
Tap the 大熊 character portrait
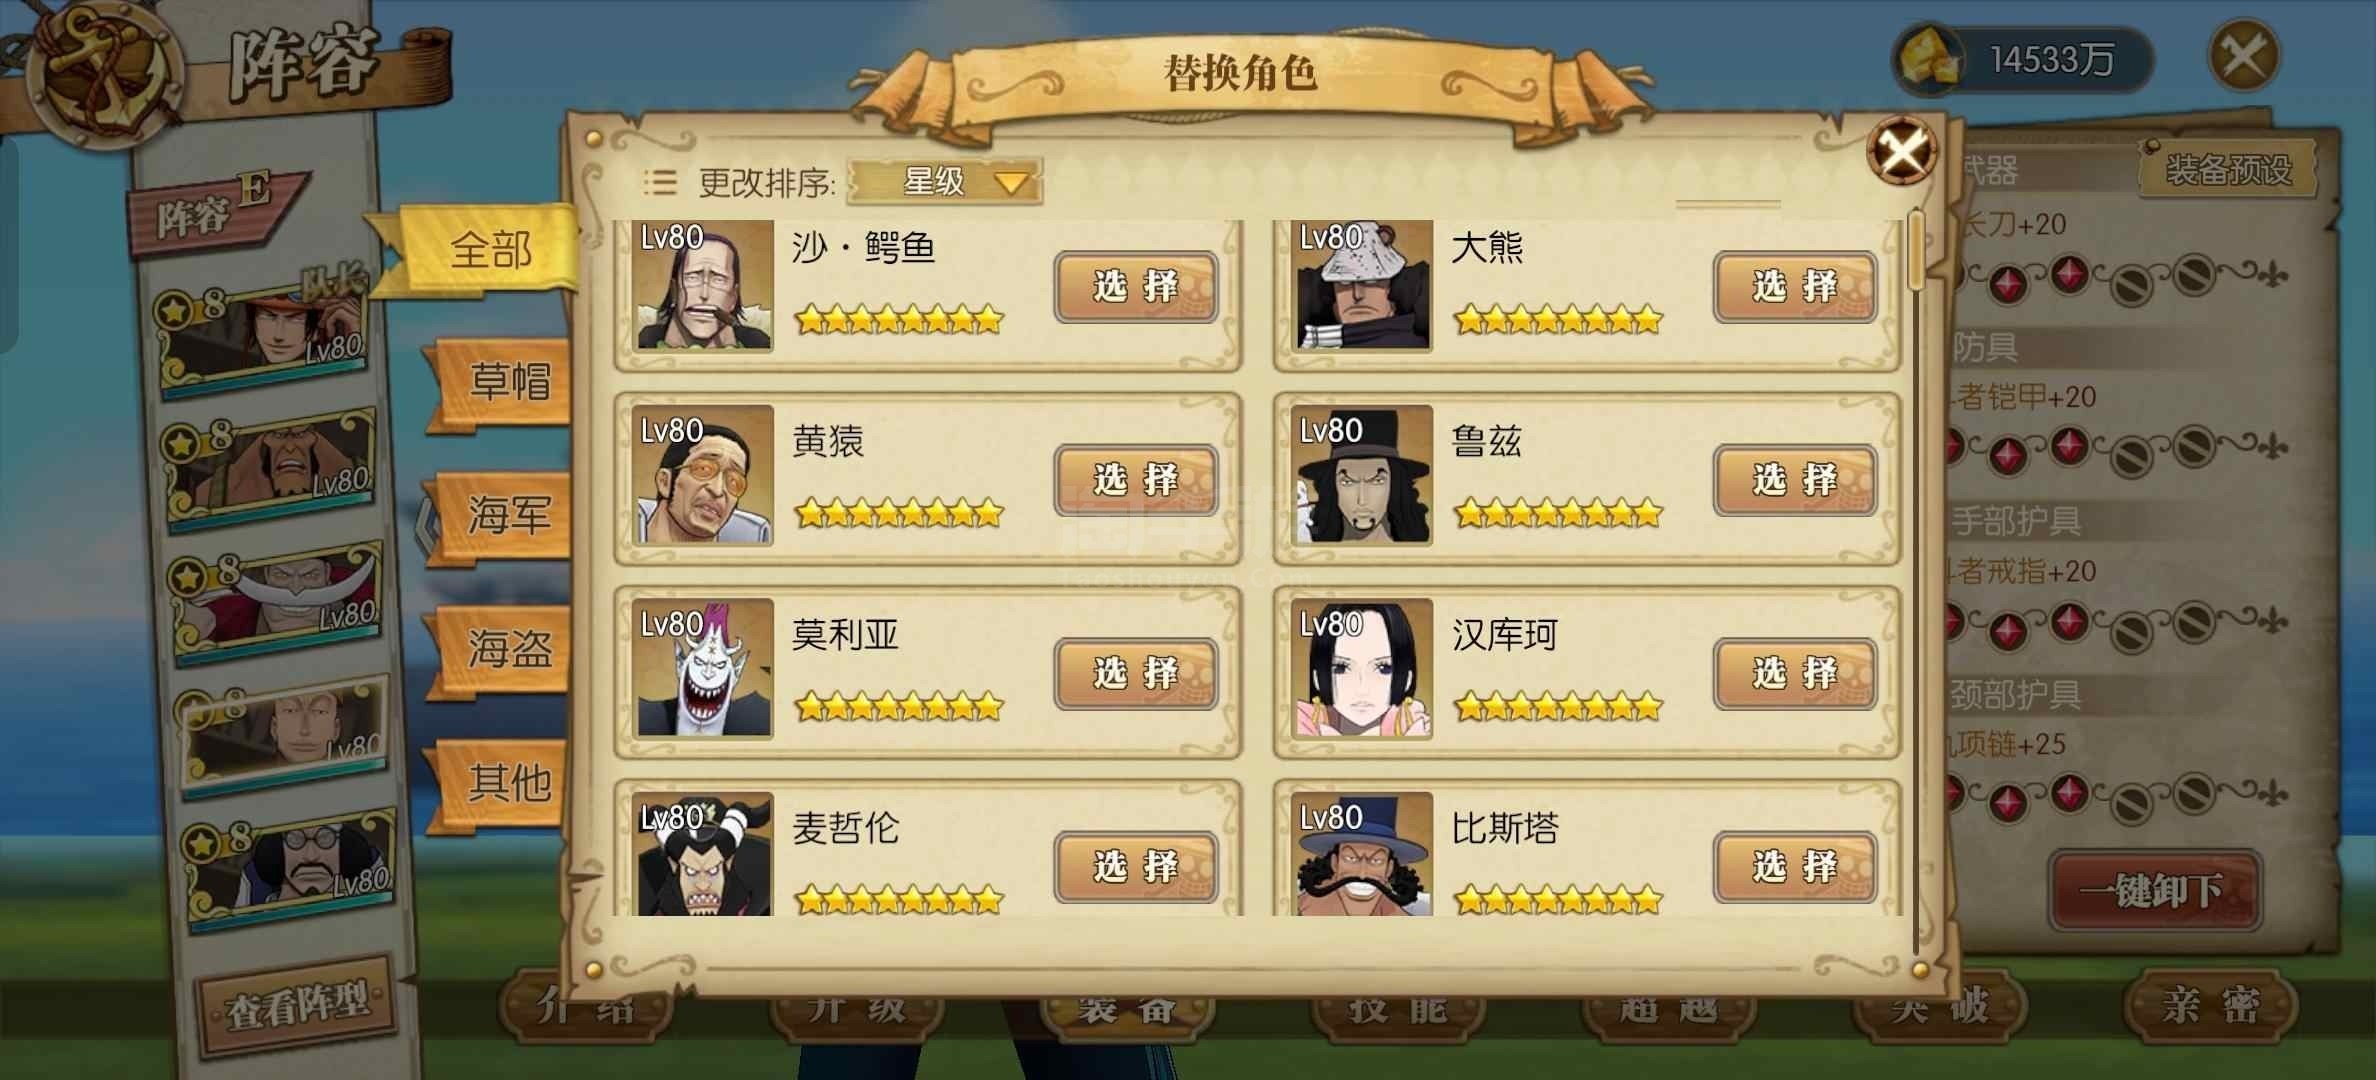click(x=1363, y=285)
